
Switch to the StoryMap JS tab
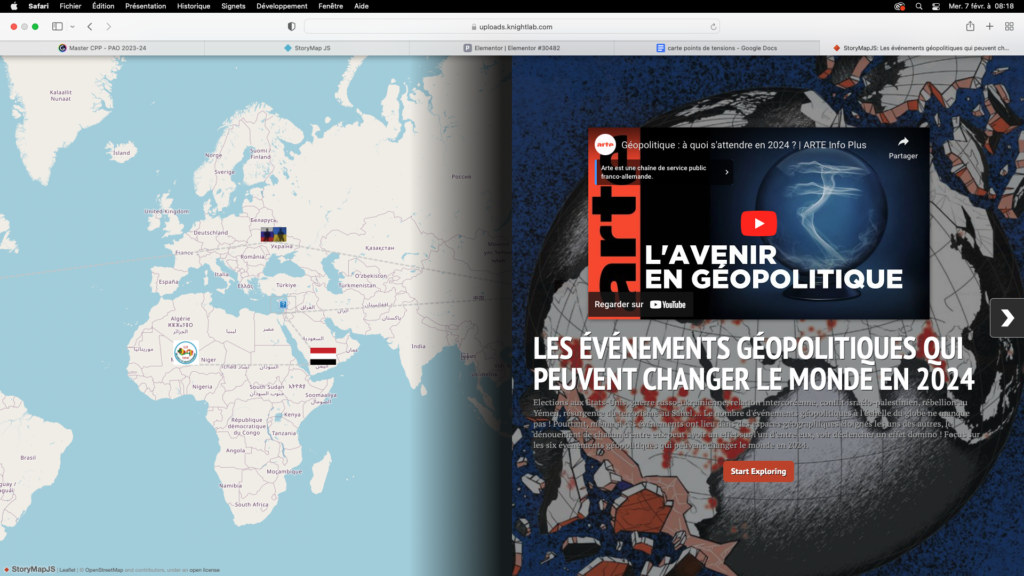307,48
